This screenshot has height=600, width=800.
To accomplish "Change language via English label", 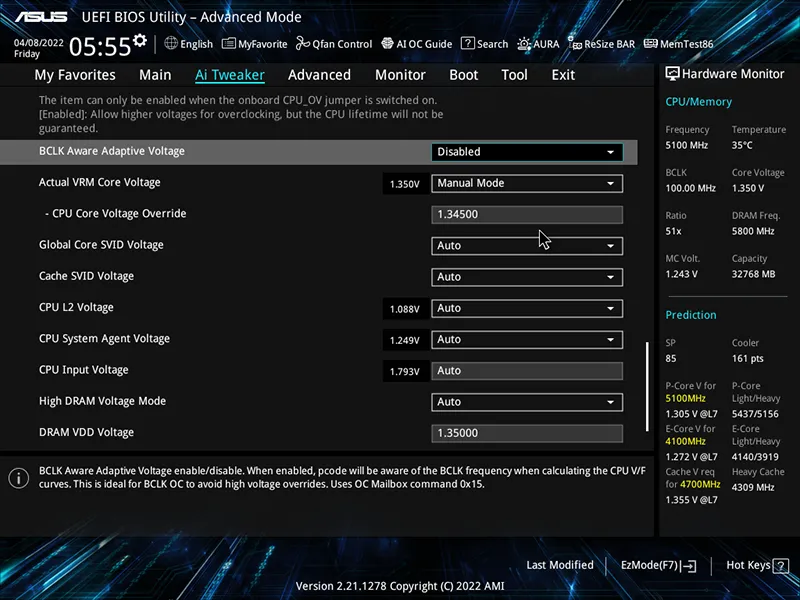I will click(x=196, y=44).
